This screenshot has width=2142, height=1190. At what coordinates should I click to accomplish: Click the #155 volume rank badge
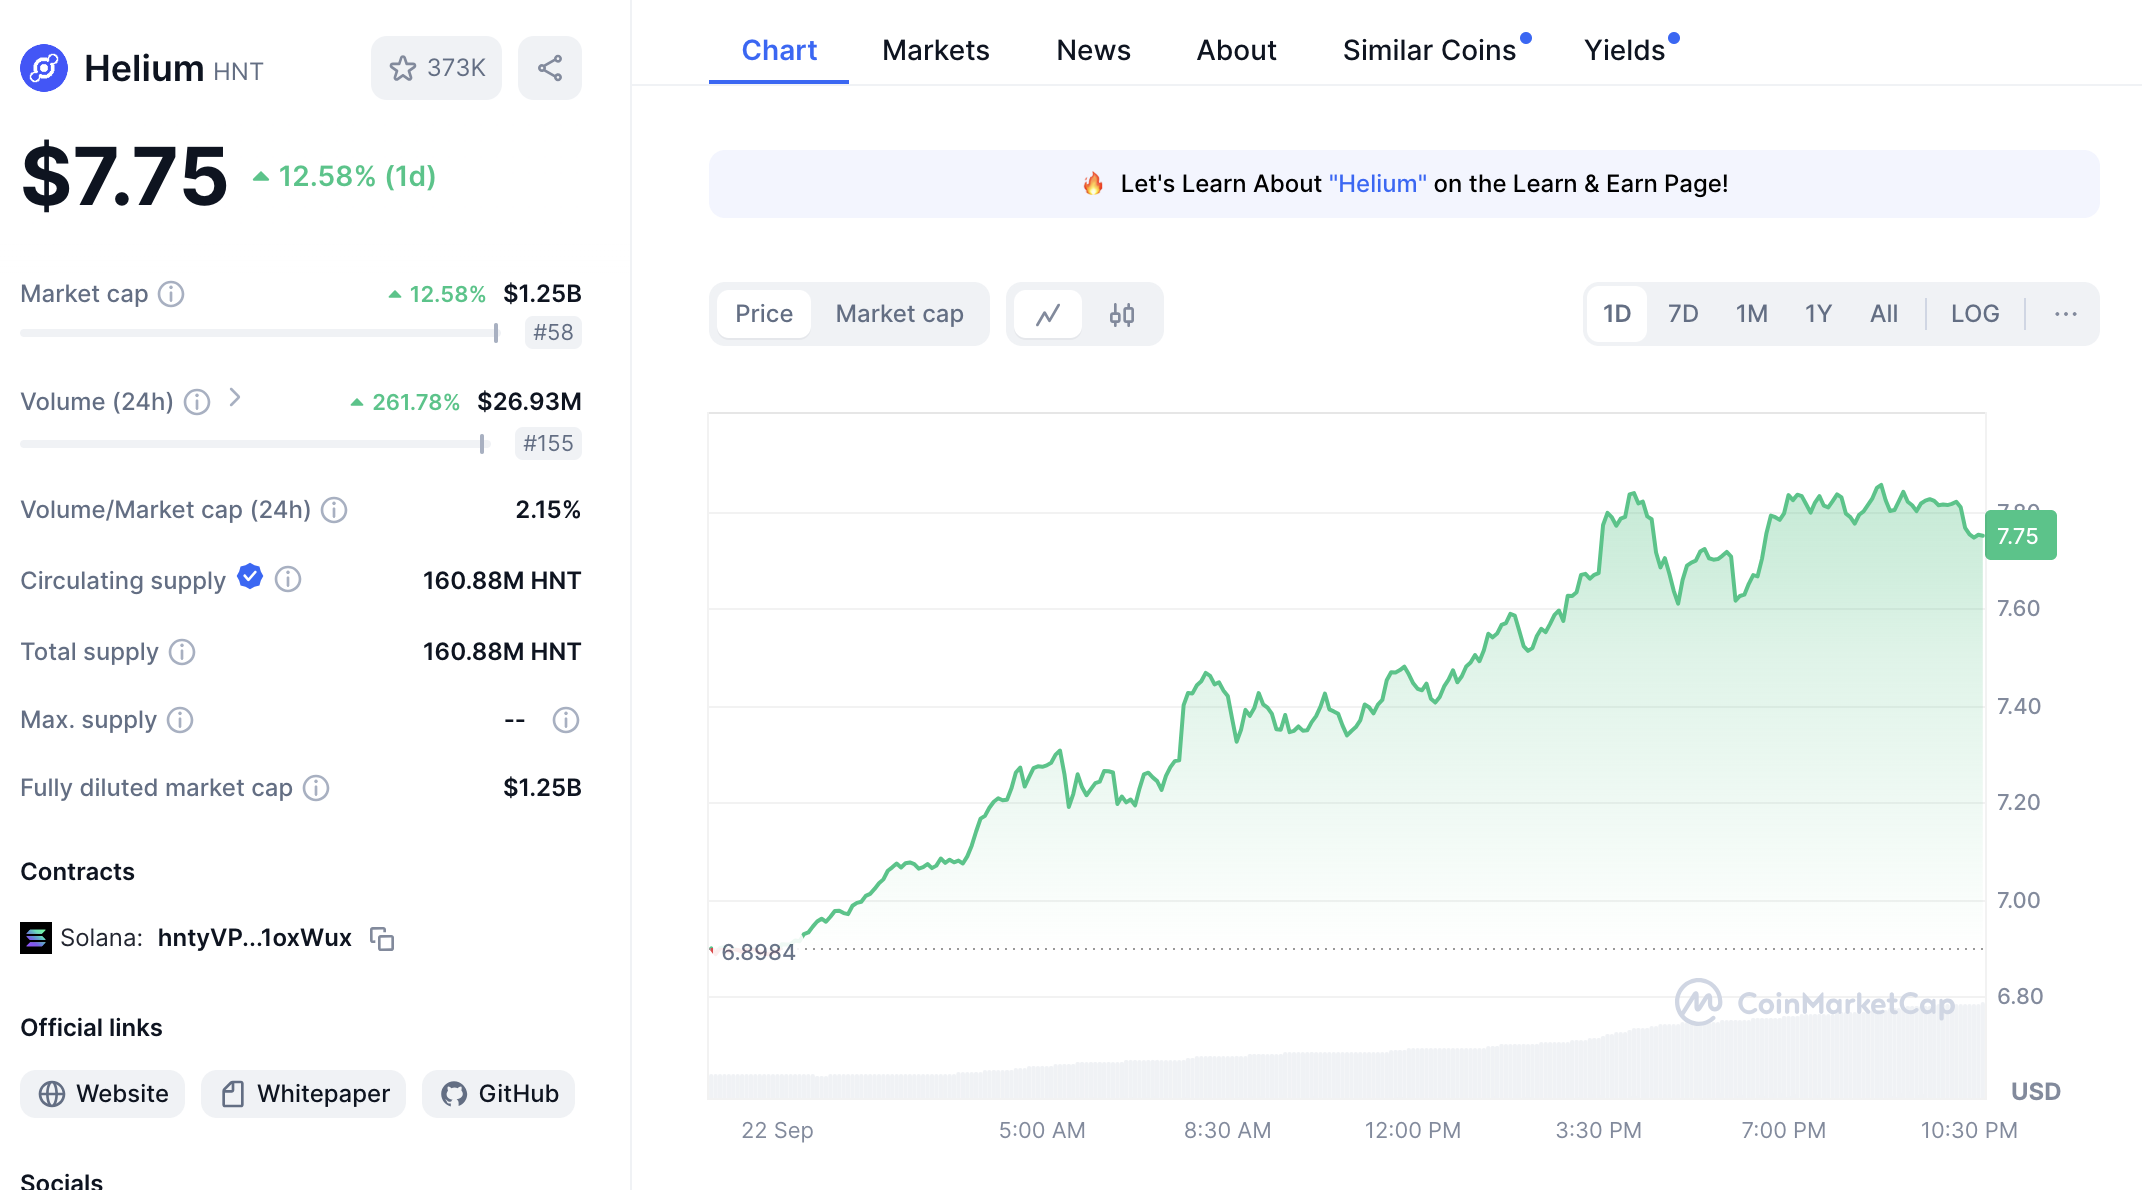click(548, 443)
